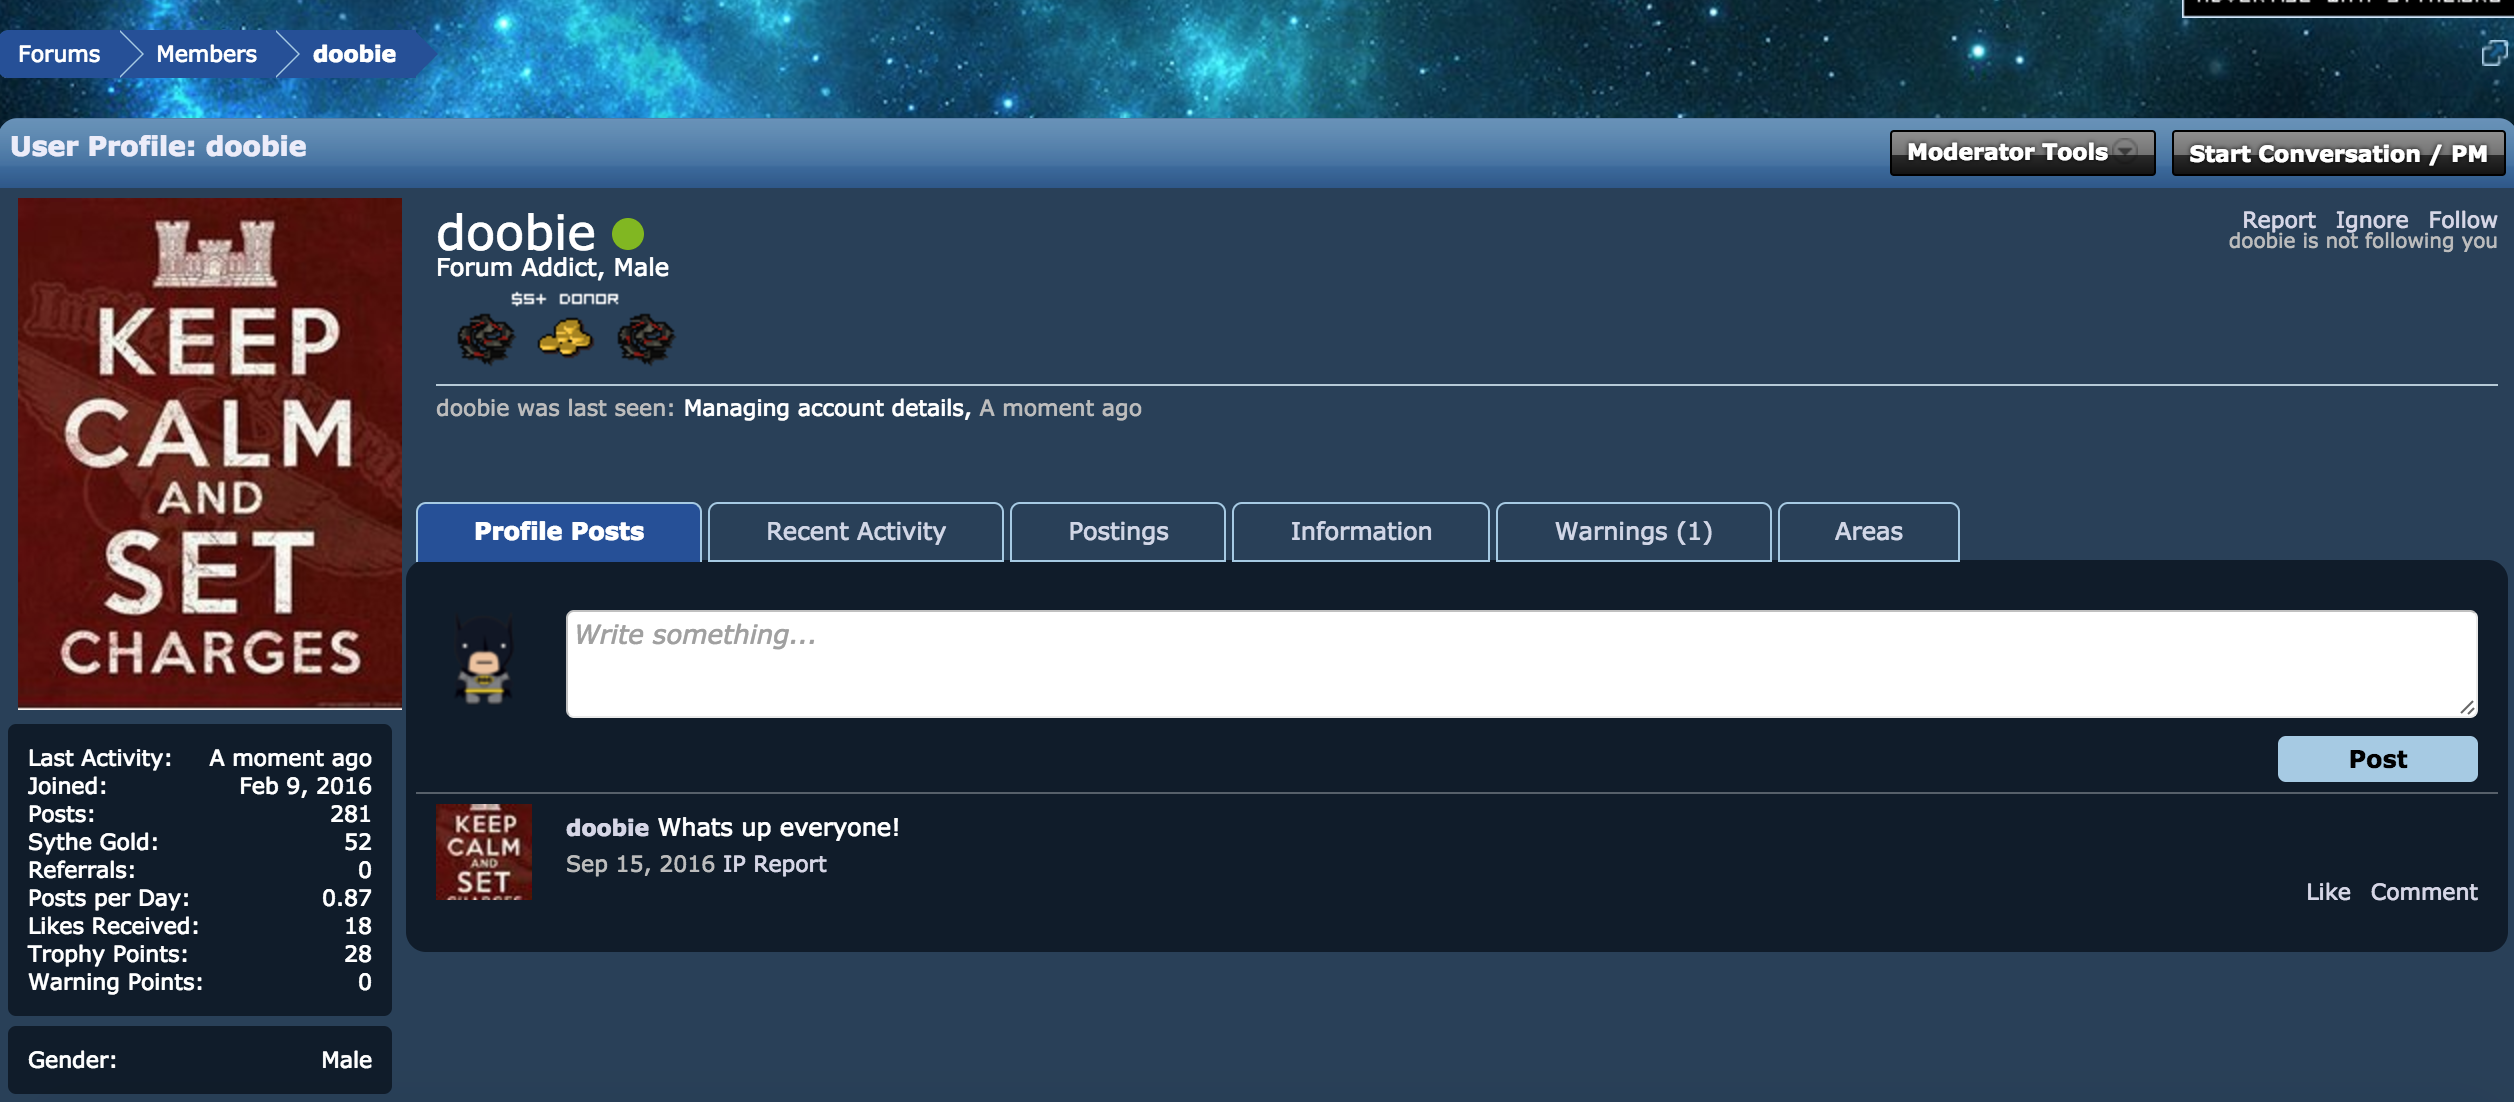Go to Members in the breadcrumb
2514x1102 pixels.
point(206,54)
